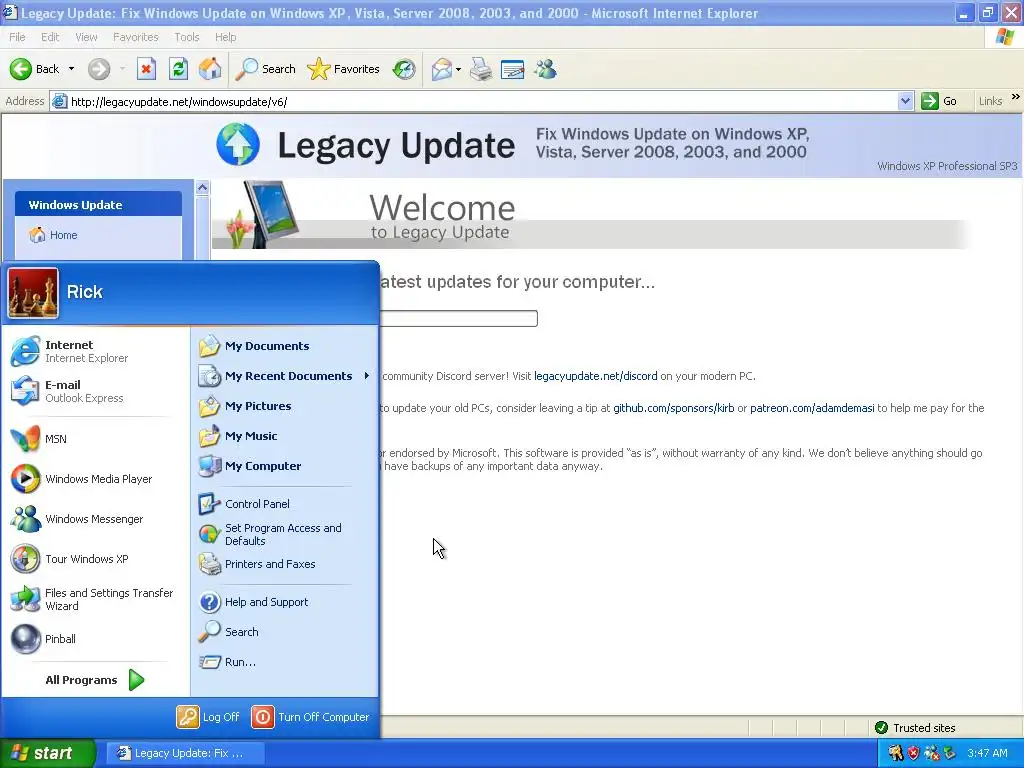Go to the Home page via house icon

pos(210,69)
